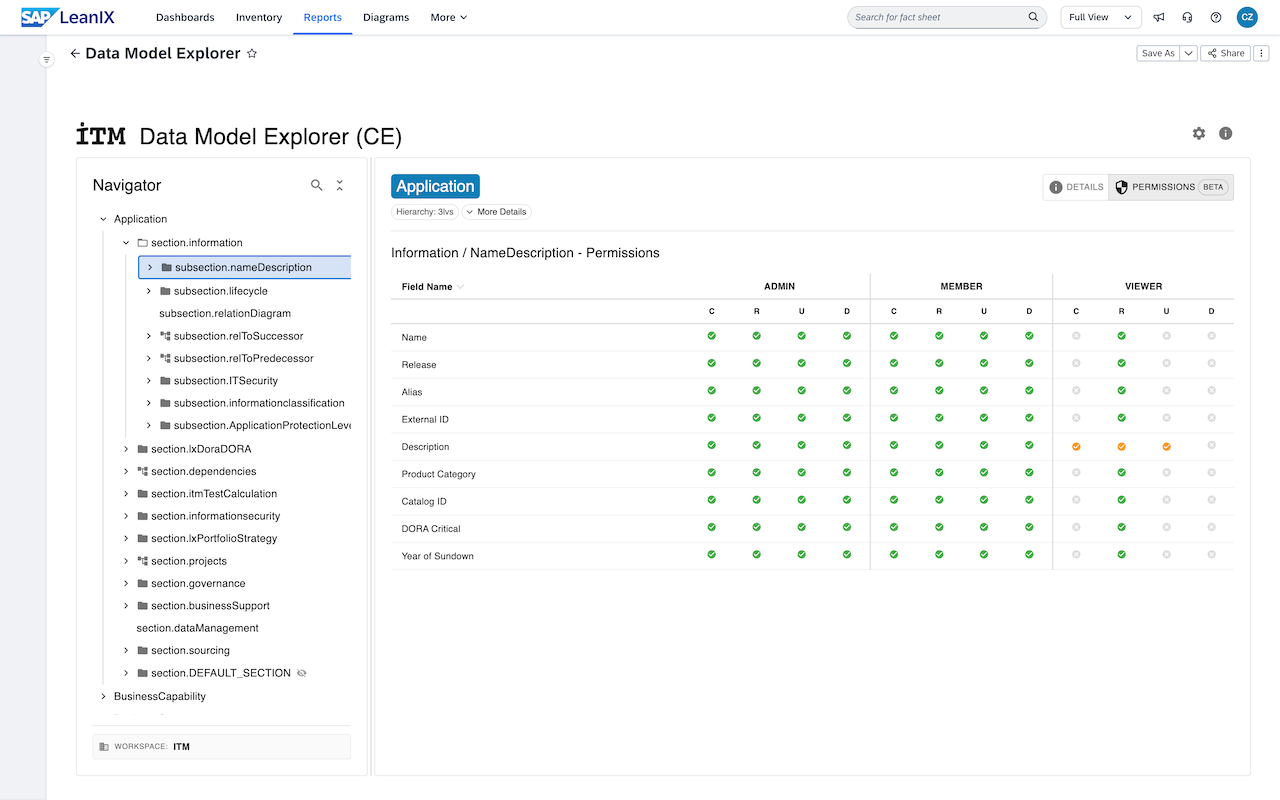Open the More menu in the top navigation
1280x800 pixels.
(x=448, y=17)
